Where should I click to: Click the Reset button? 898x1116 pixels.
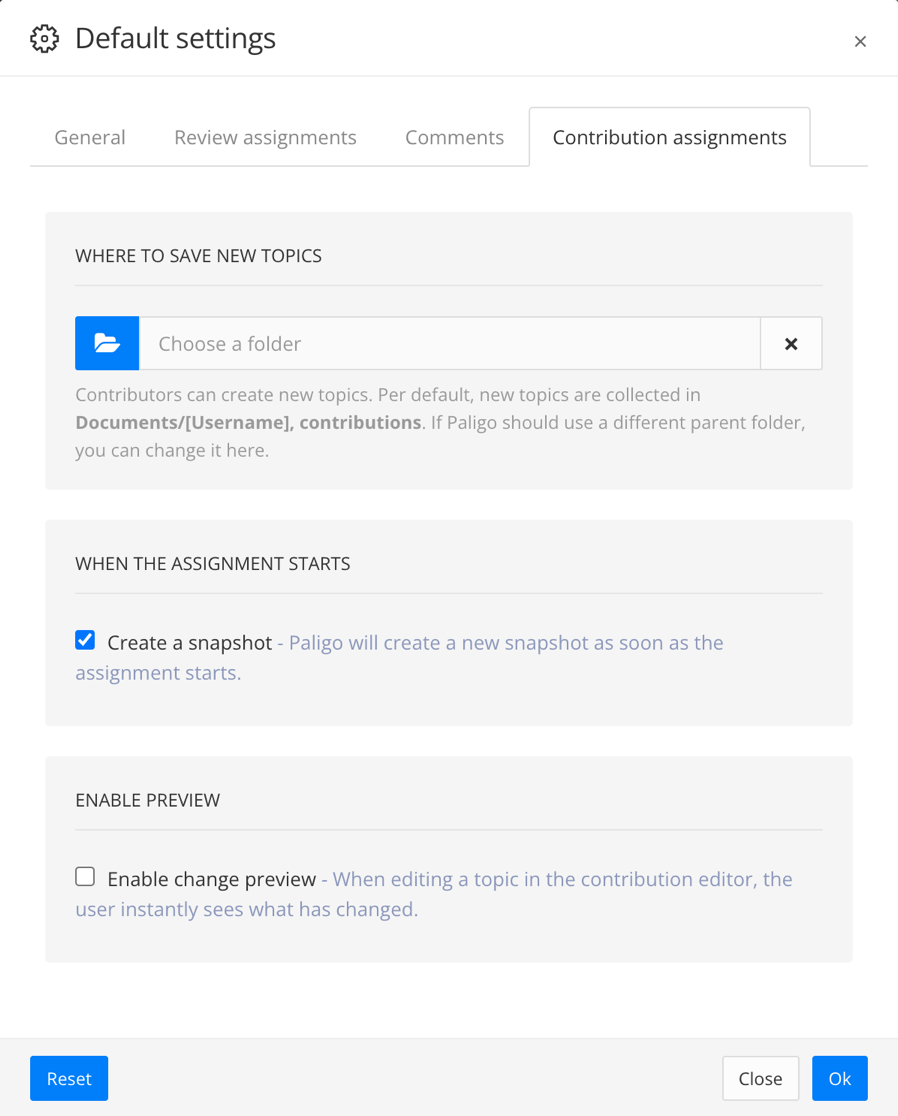pos(68,1078)
